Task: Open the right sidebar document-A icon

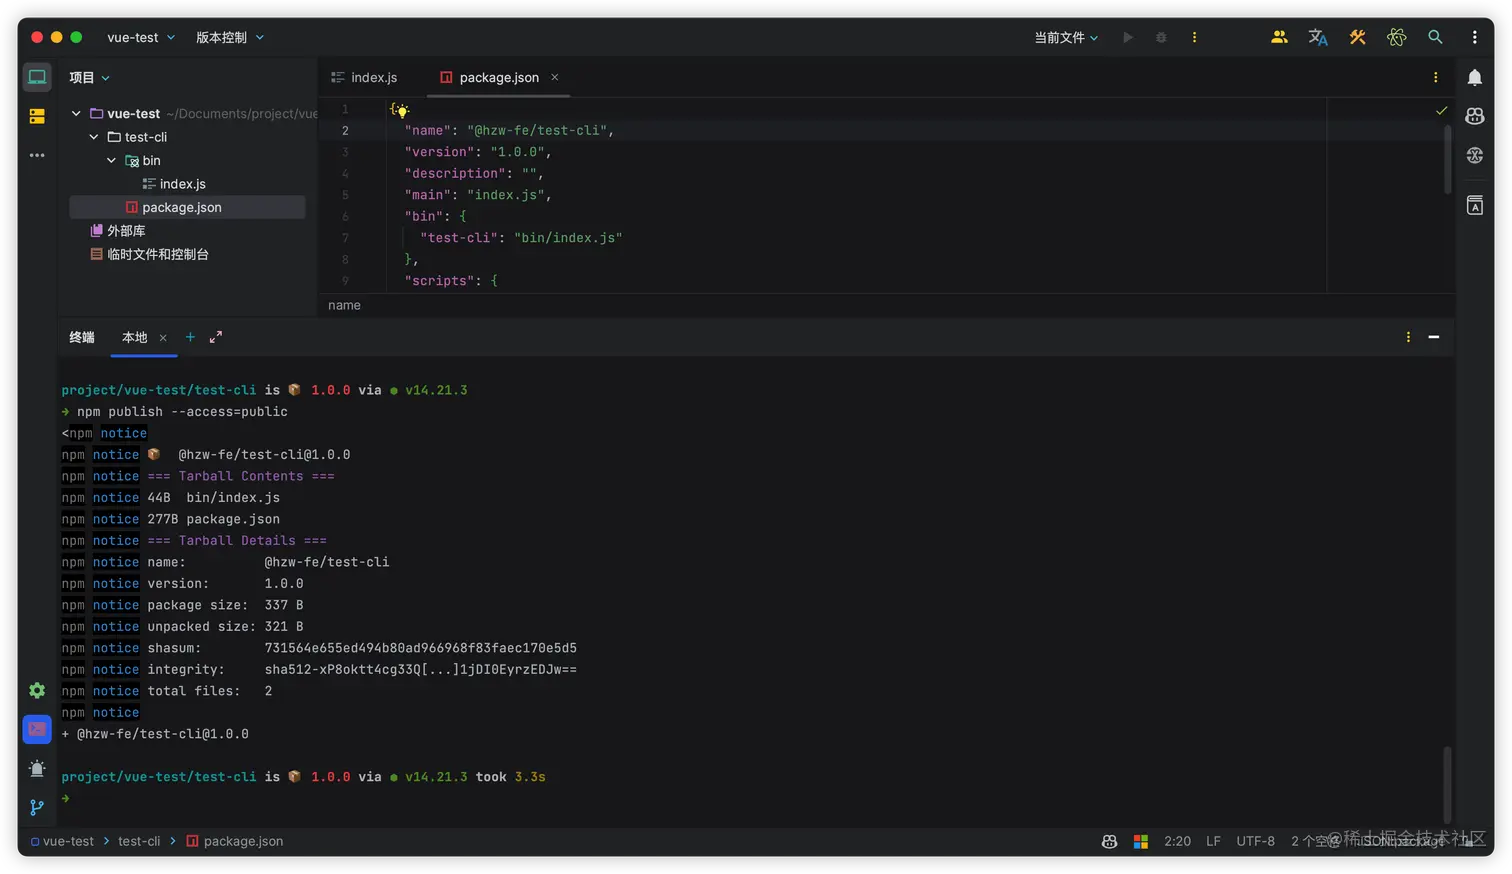Action: coord(1474,205)
